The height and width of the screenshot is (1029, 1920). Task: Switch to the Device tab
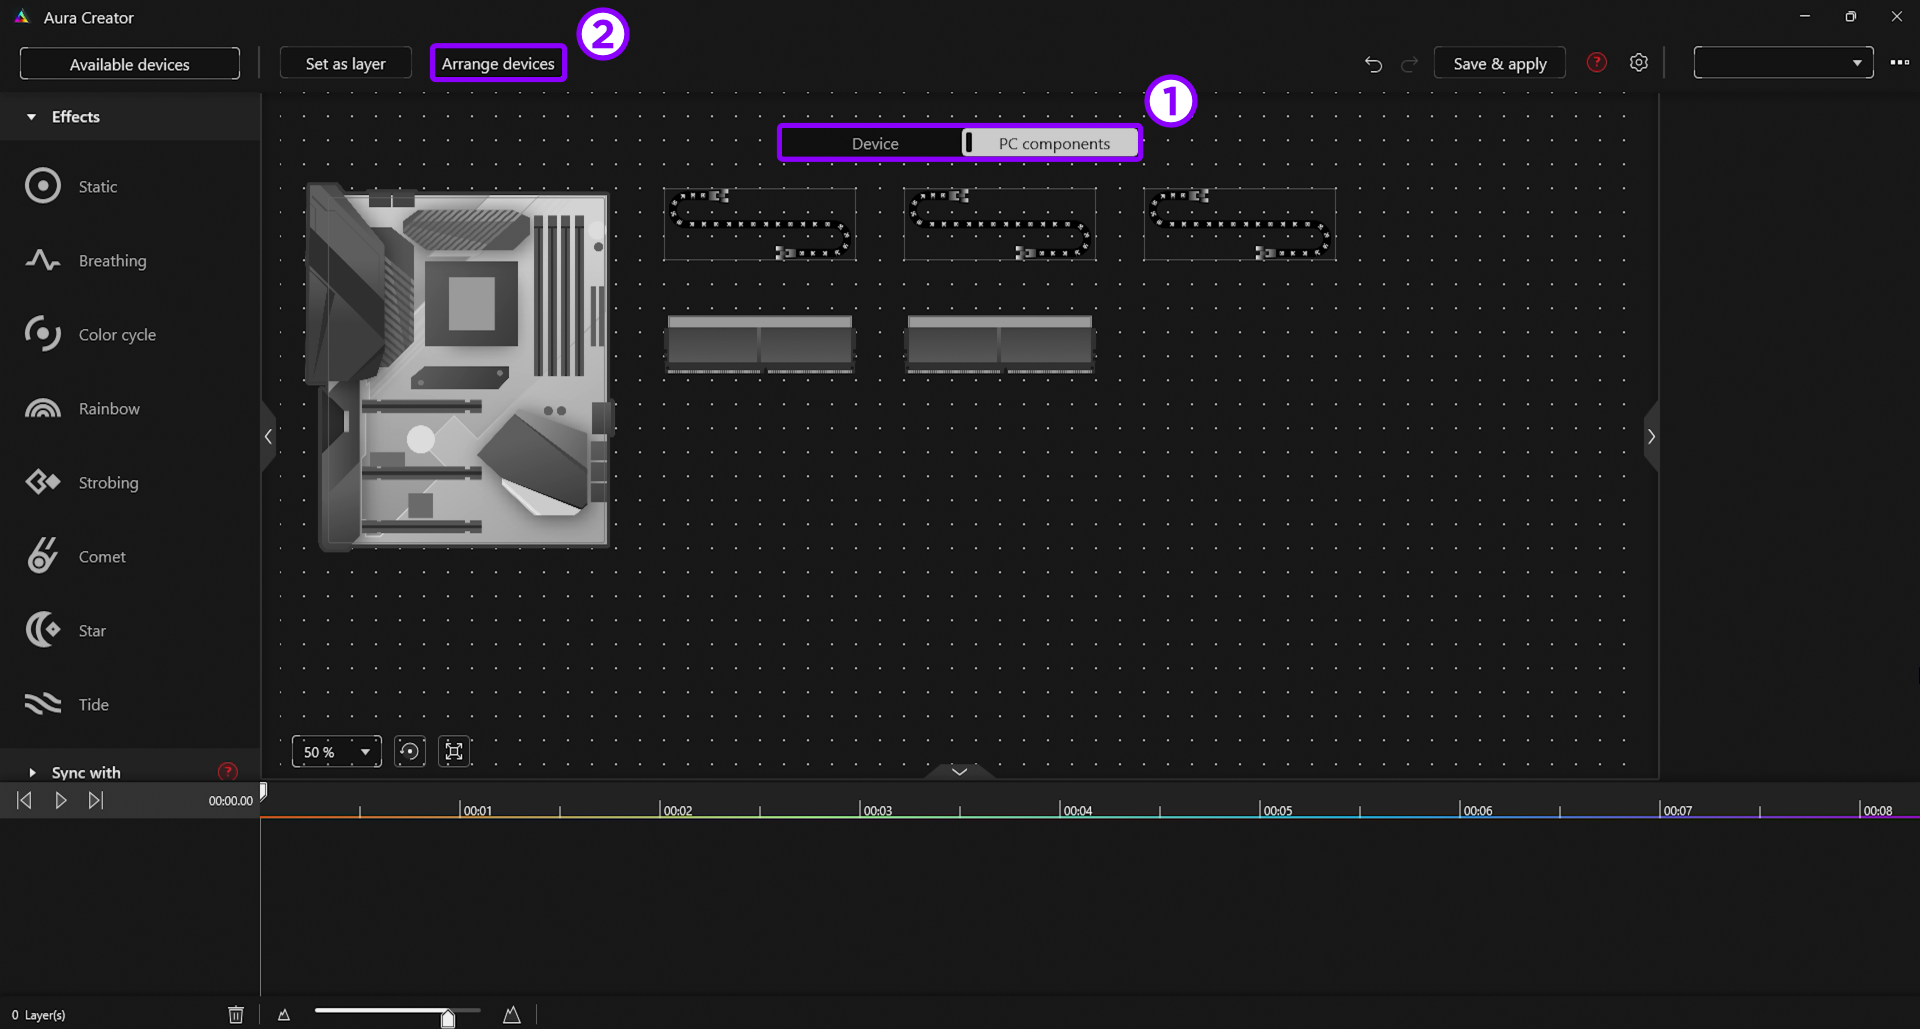point(874,143)
